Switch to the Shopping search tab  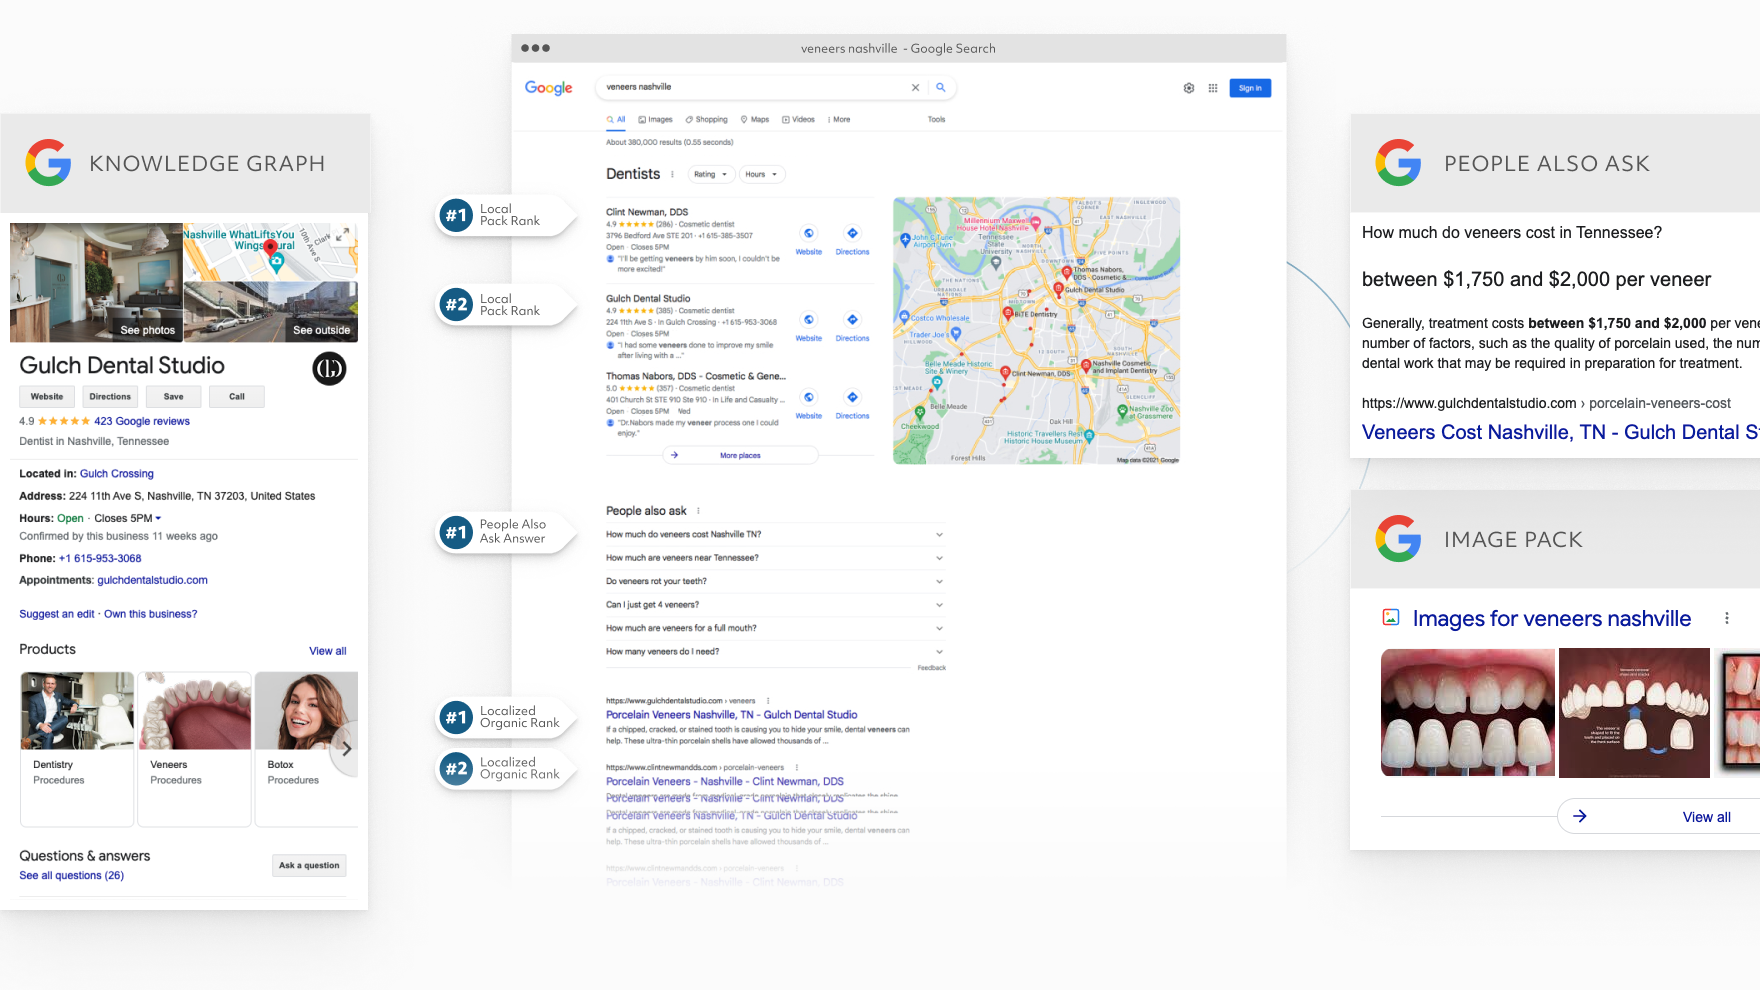[x=707, y=119]
